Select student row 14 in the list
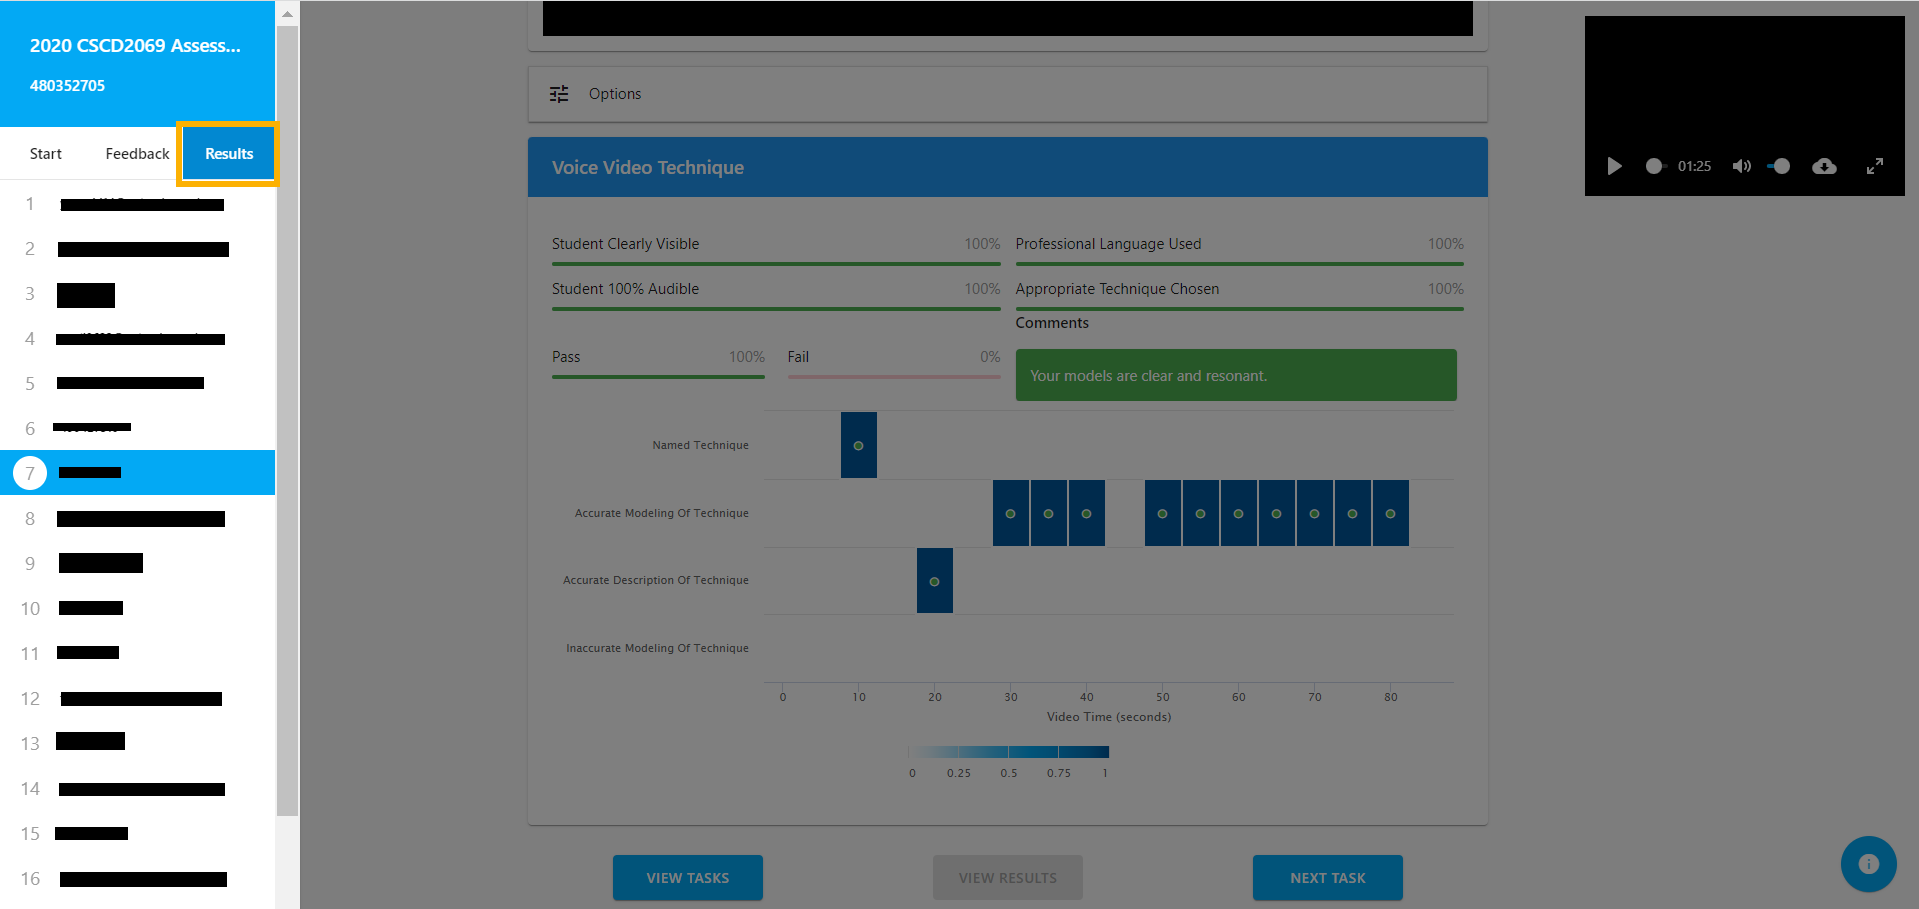This screenshot has height=909, width=1919. click(137, 789)
